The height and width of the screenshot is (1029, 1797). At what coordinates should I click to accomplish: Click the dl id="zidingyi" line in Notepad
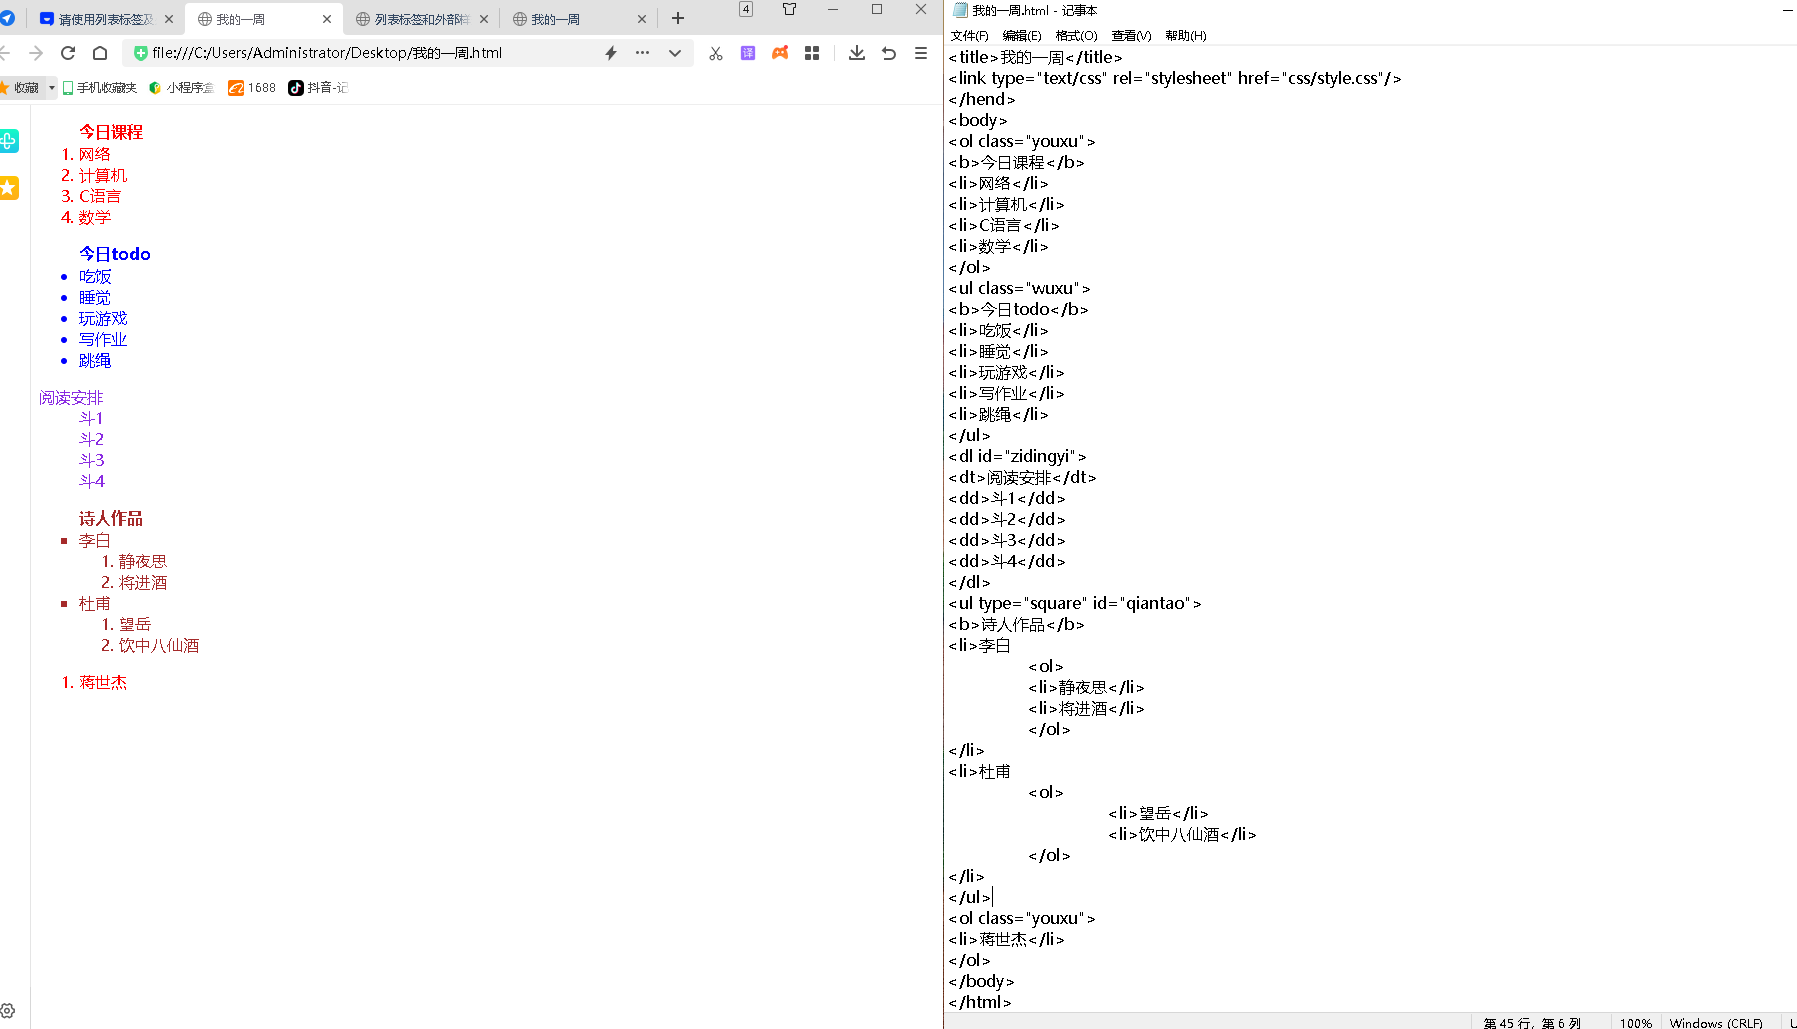click(x=1017, y=456)
